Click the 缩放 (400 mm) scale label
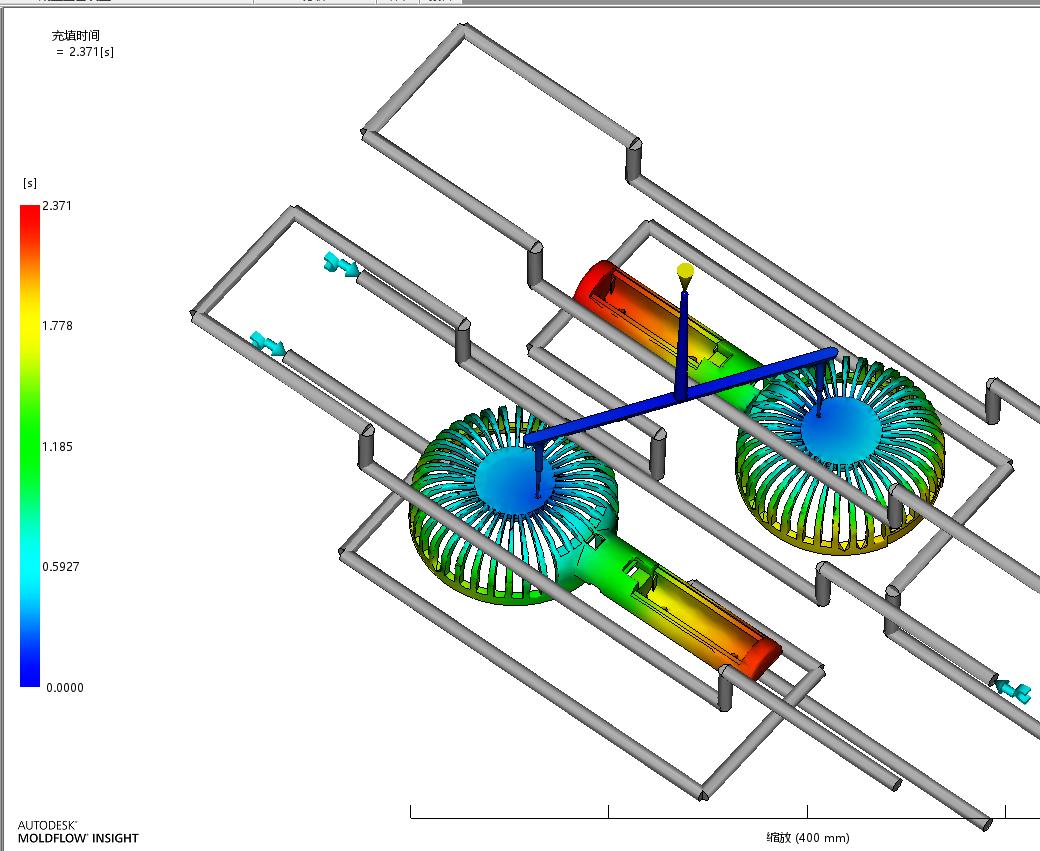 click(x=807, y=838)
